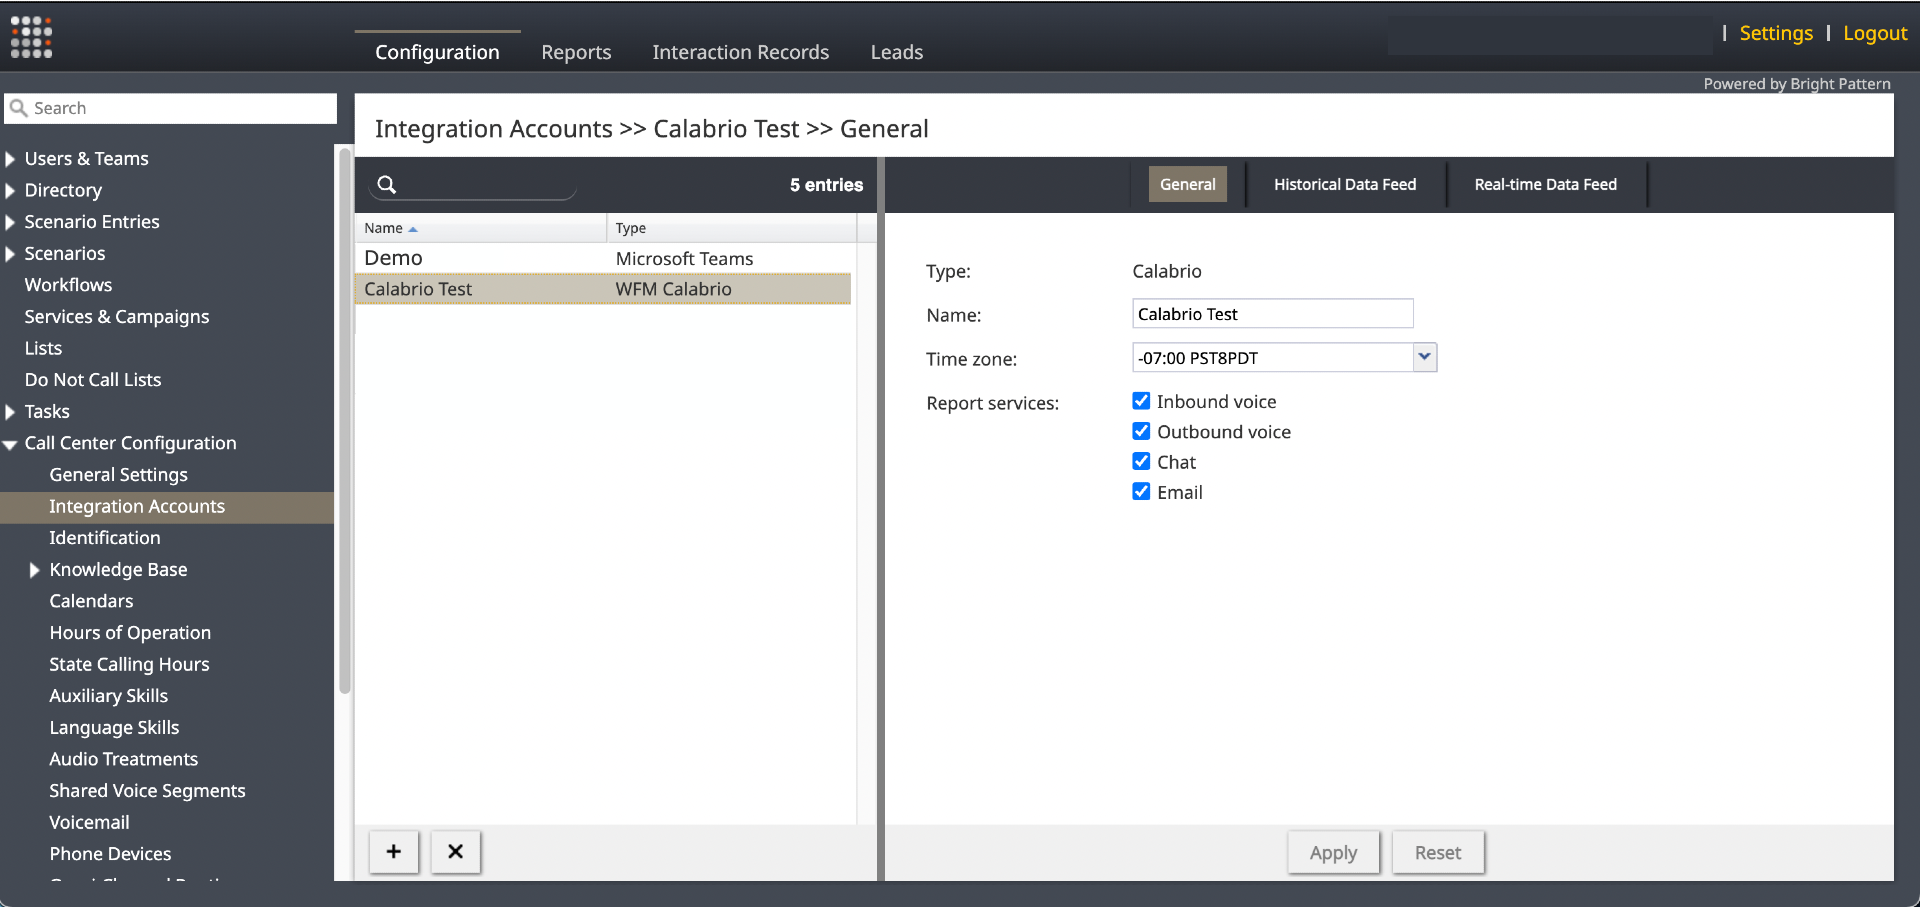Open Workflows in sidebar
1920x907 pixels.
68,285
